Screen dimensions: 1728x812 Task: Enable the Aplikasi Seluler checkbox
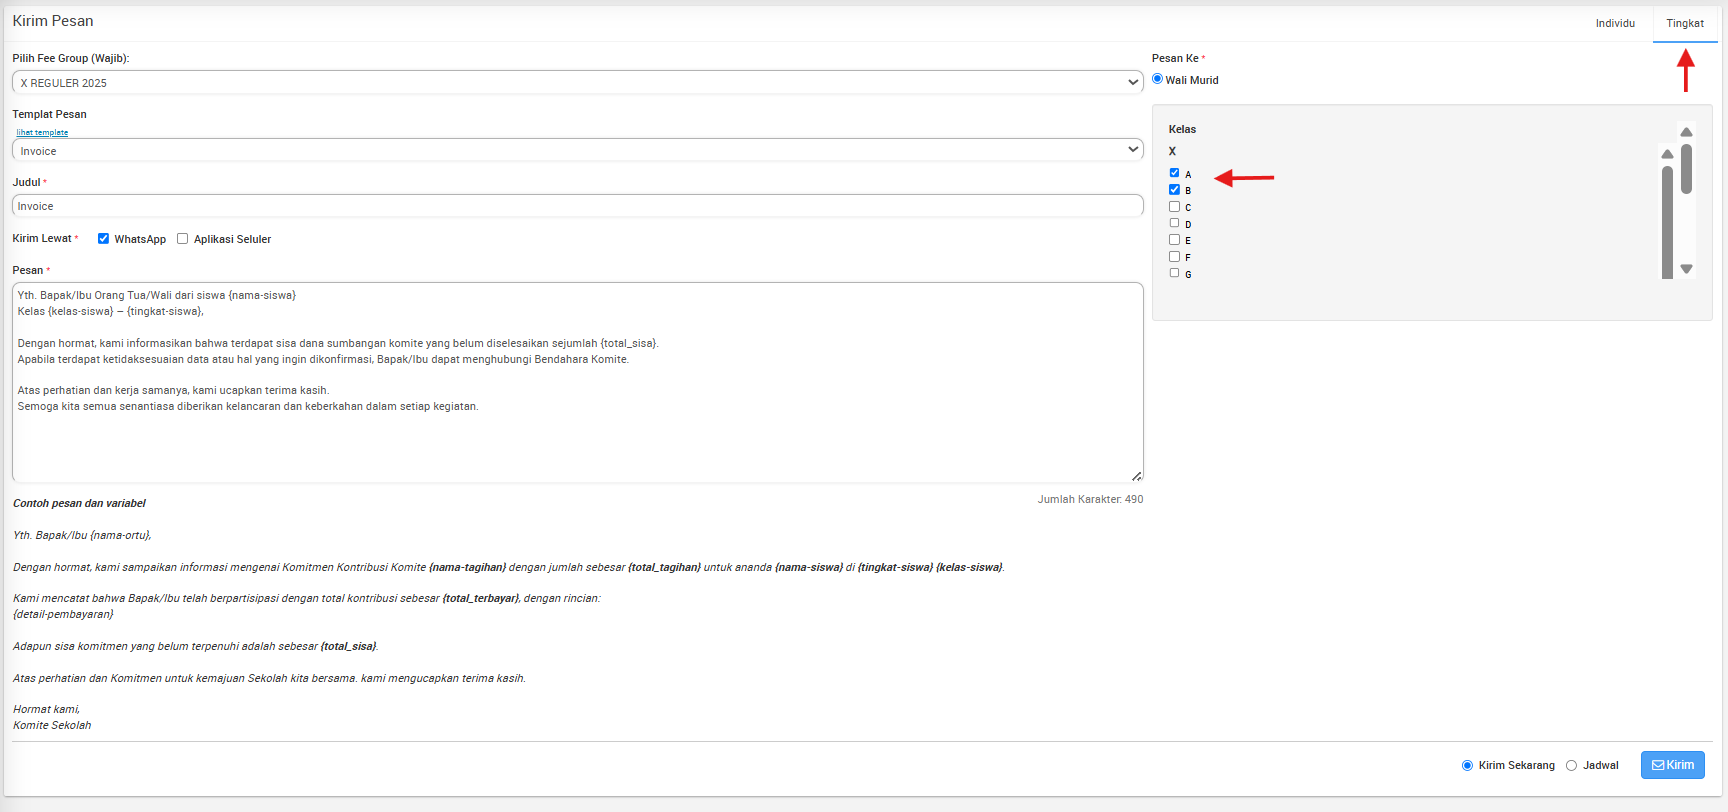[183, 239]
